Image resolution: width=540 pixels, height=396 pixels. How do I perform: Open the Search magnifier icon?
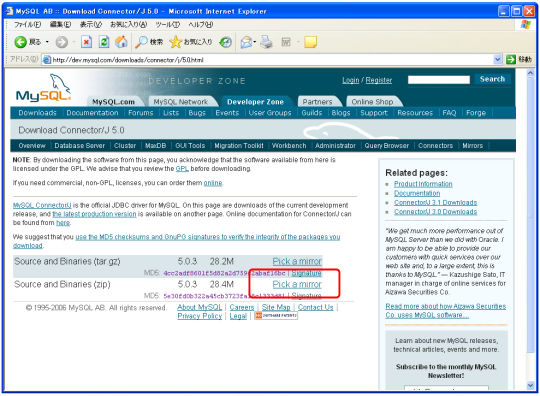141,42
